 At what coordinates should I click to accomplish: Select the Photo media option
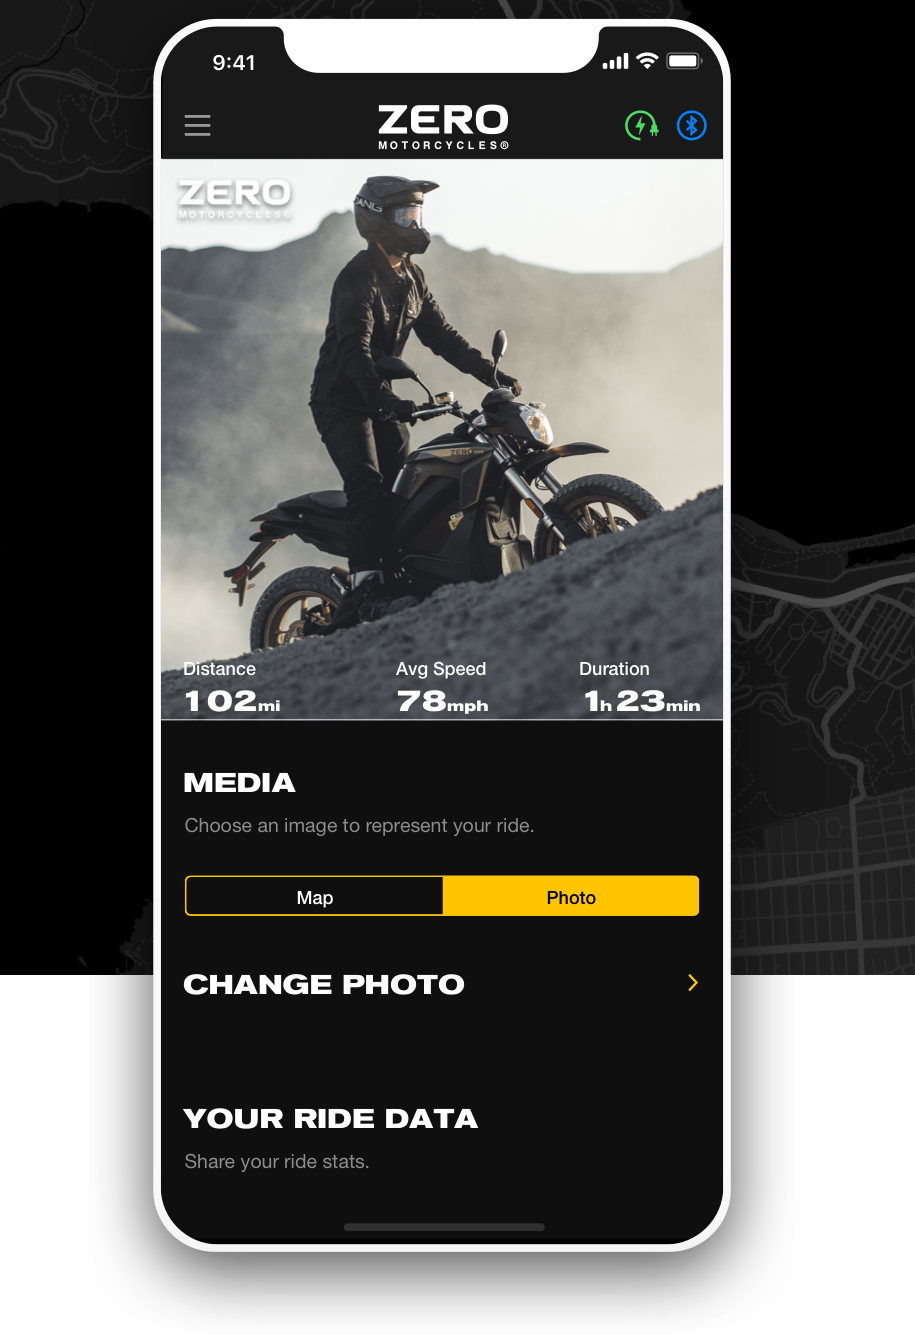[571, 896]
